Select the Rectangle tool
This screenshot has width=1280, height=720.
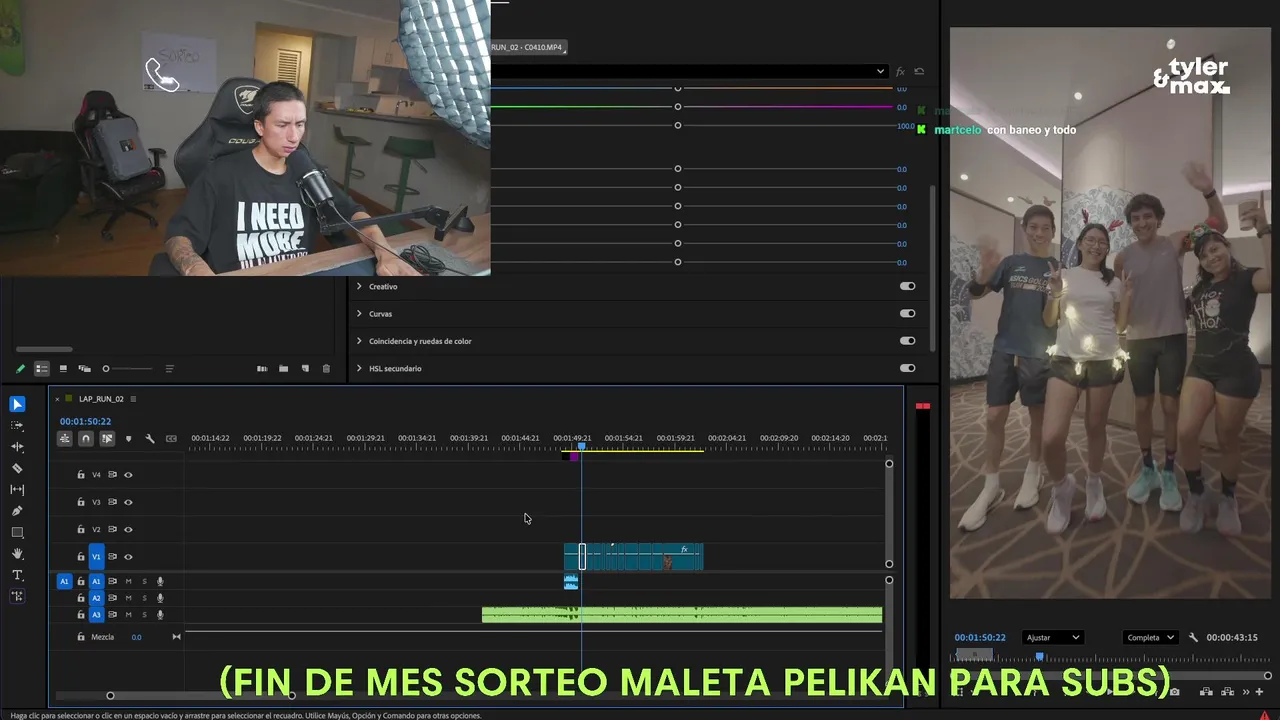click(x=17, y=532)
